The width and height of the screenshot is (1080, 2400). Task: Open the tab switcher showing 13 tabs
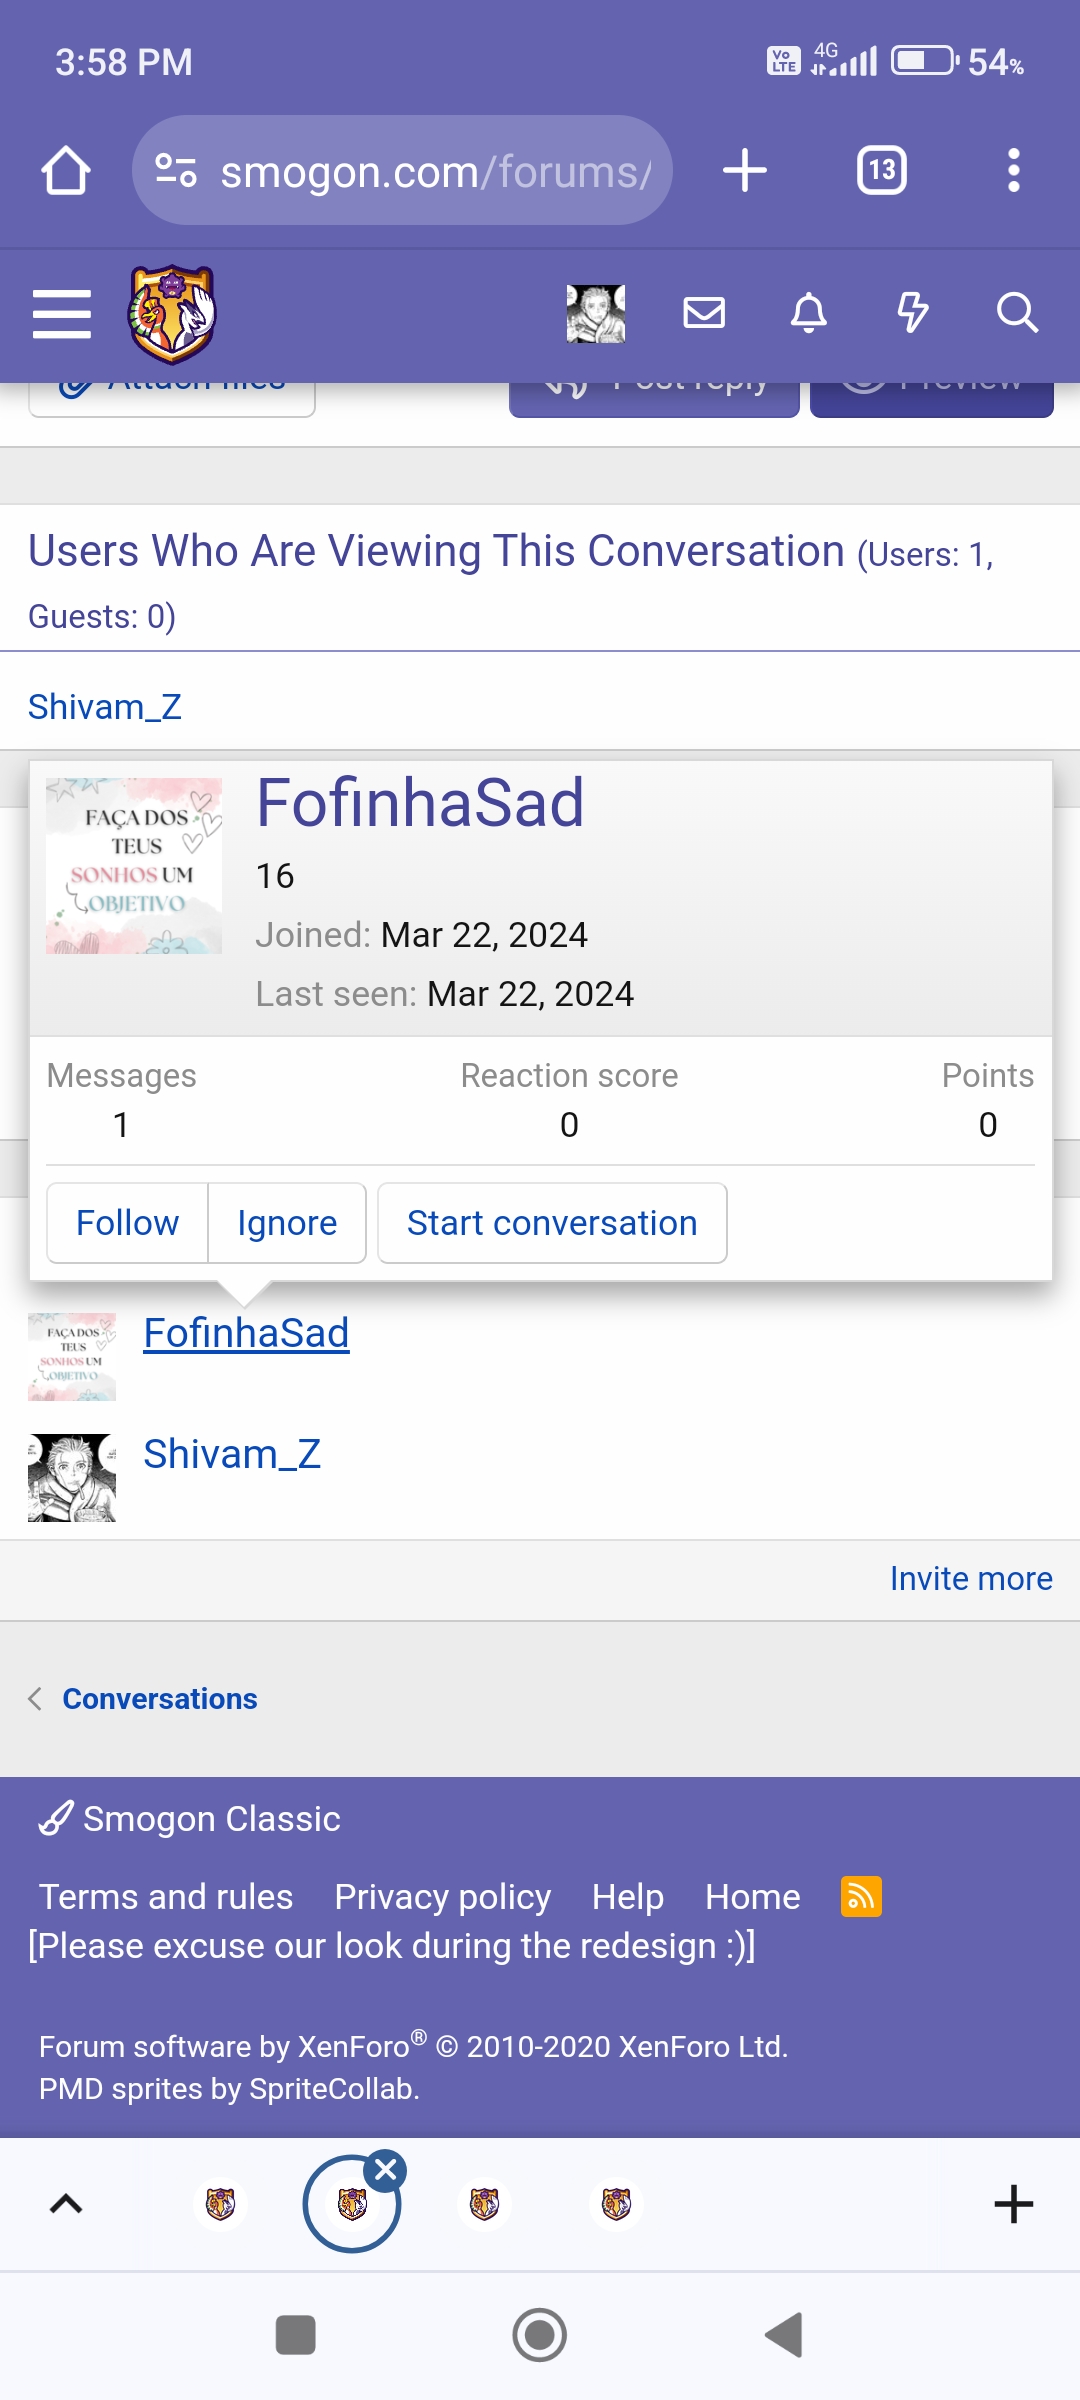click(x=882, y=170)
